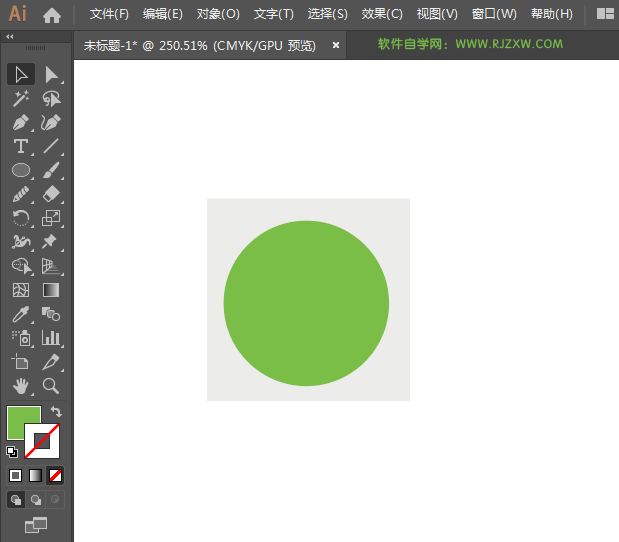Select the Type tool
Screen dimensions: 619x542
click(x=21, y=147)
